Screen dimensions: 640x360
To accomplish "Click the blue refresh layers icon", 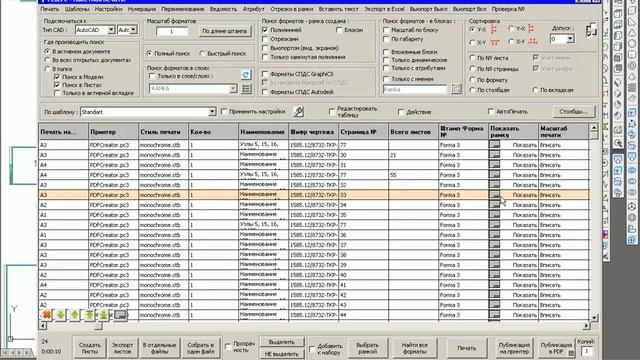I will click(245, 74).
